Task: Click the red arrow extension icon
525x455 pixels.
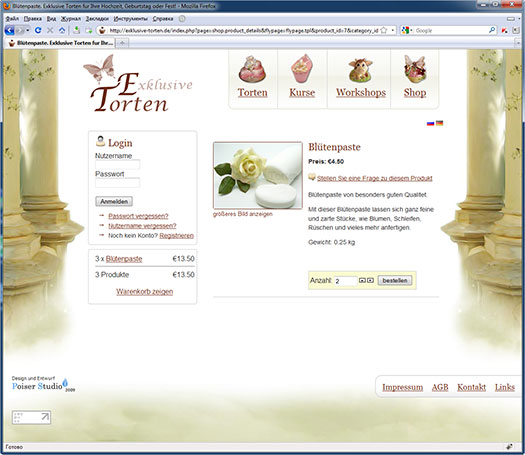Action: coord(505,30)
